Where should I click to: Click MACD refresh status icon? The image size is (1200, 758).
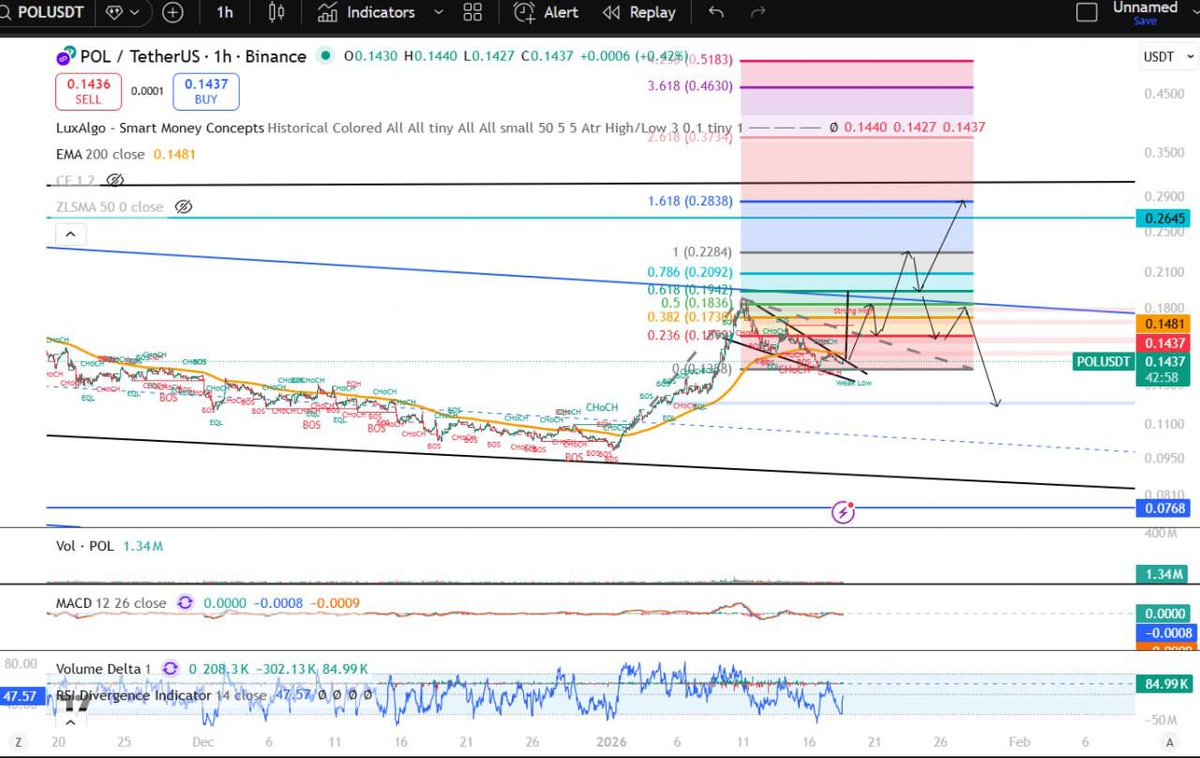click(185, 603)
